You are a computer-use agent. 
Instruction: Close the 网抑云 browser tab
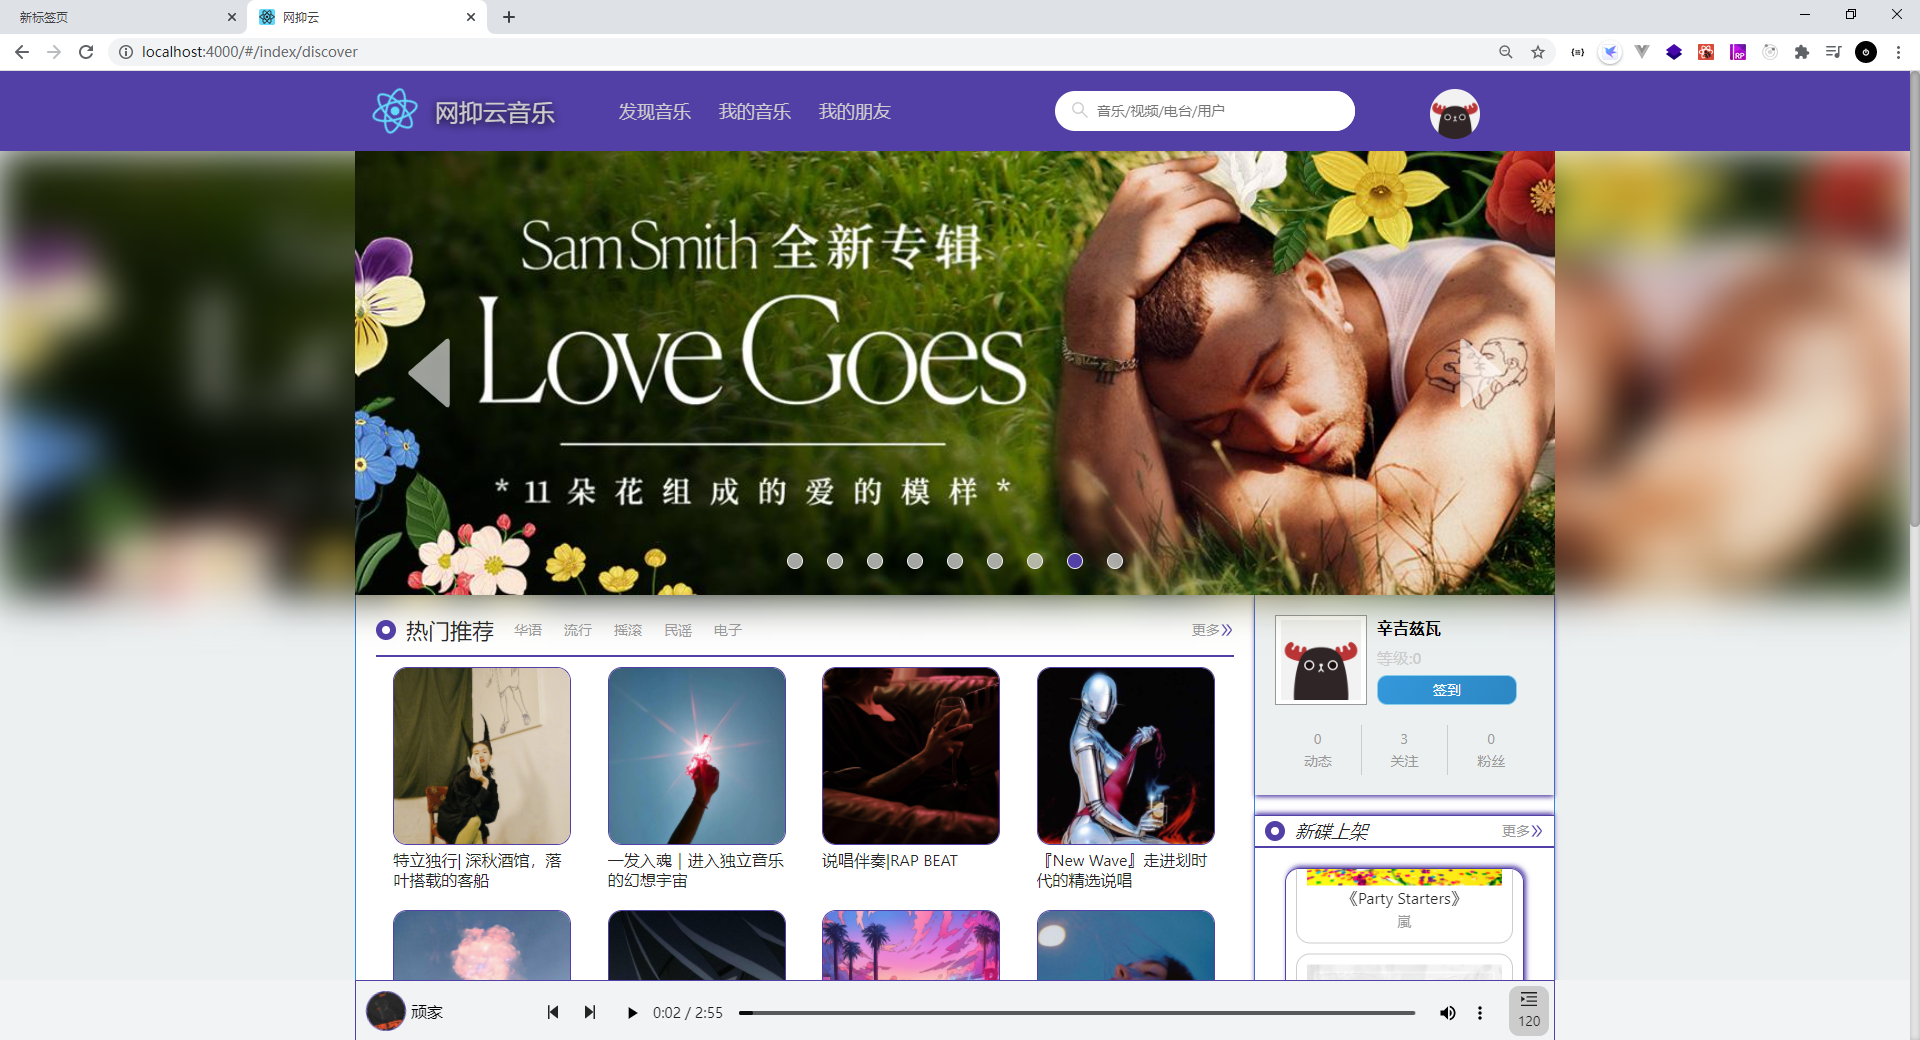pos(471,17)
